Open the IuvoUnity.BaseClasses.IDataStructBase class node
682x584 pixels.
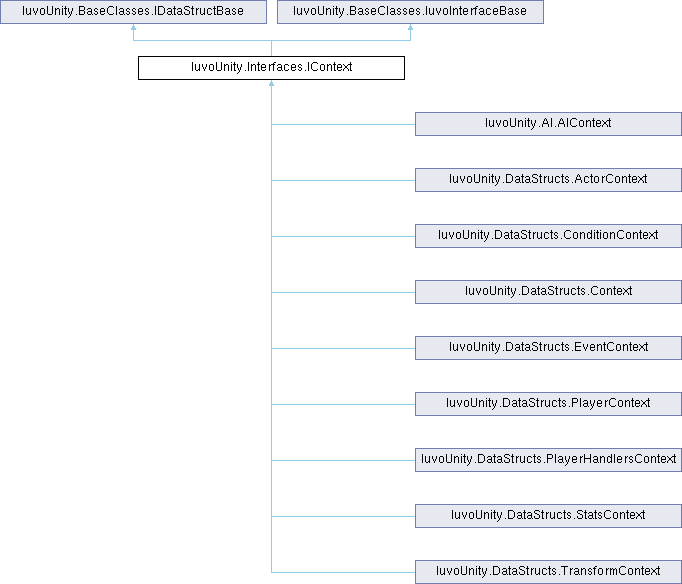click(133, 12)
